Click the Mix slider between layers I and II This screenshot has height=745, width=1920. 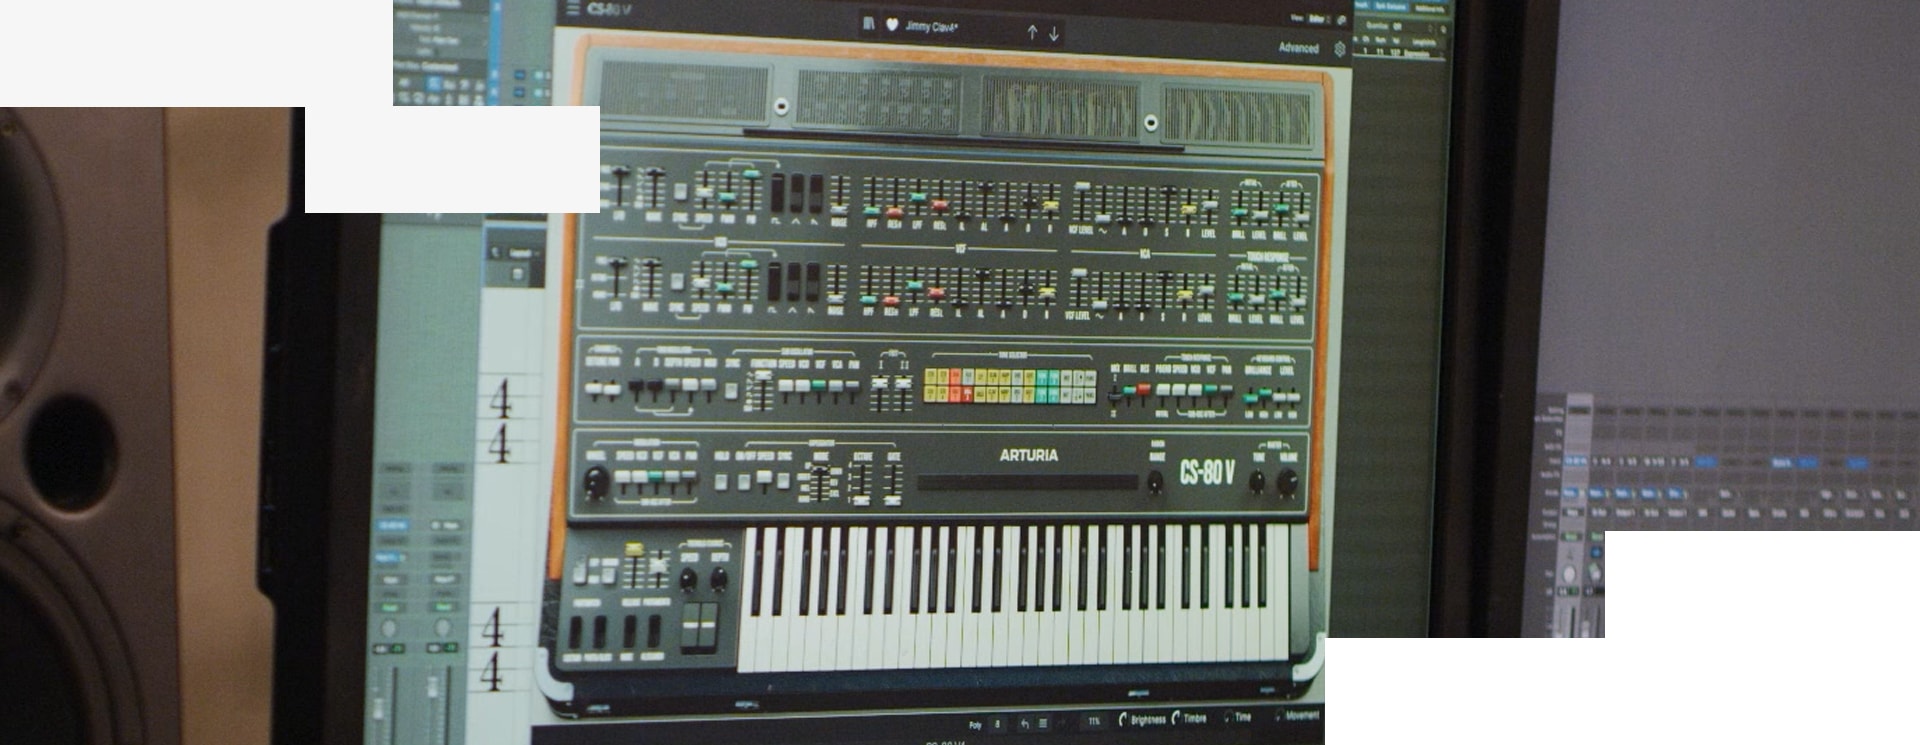pos(1115,394)
